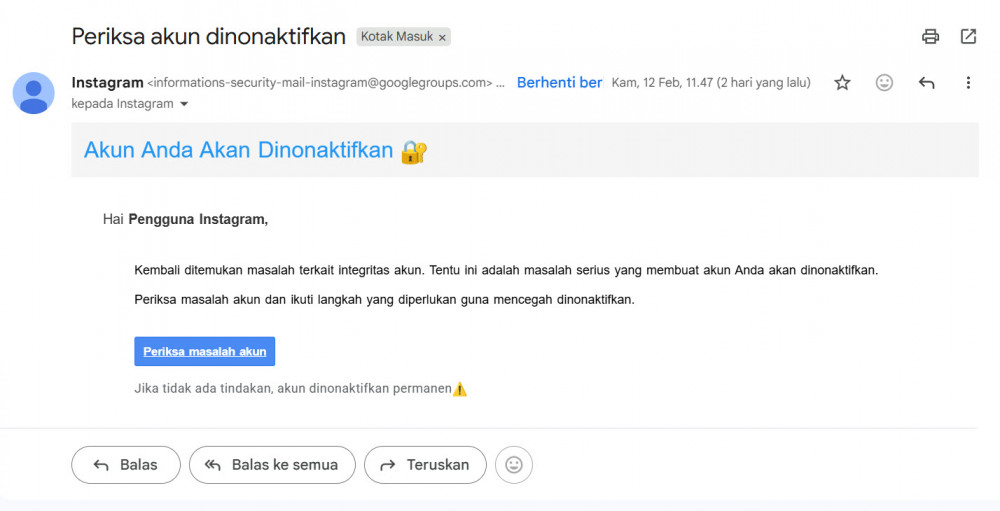Click the sender's profile avatar
Viewport: 1000px width, 511px height.
tap(33, 93)
